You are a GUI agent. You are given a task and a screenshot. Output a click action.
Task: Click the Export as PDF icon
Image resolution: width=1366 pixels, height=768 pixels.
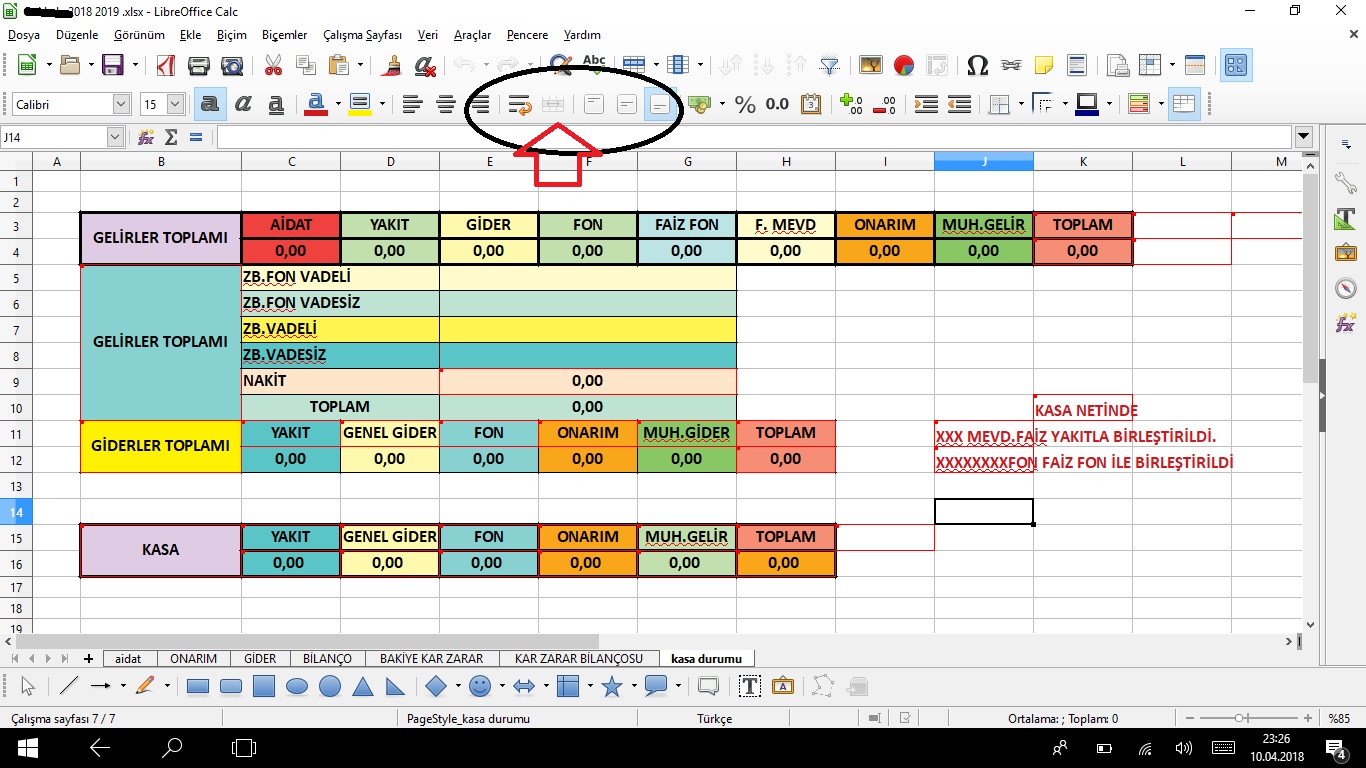pos(165,65)
